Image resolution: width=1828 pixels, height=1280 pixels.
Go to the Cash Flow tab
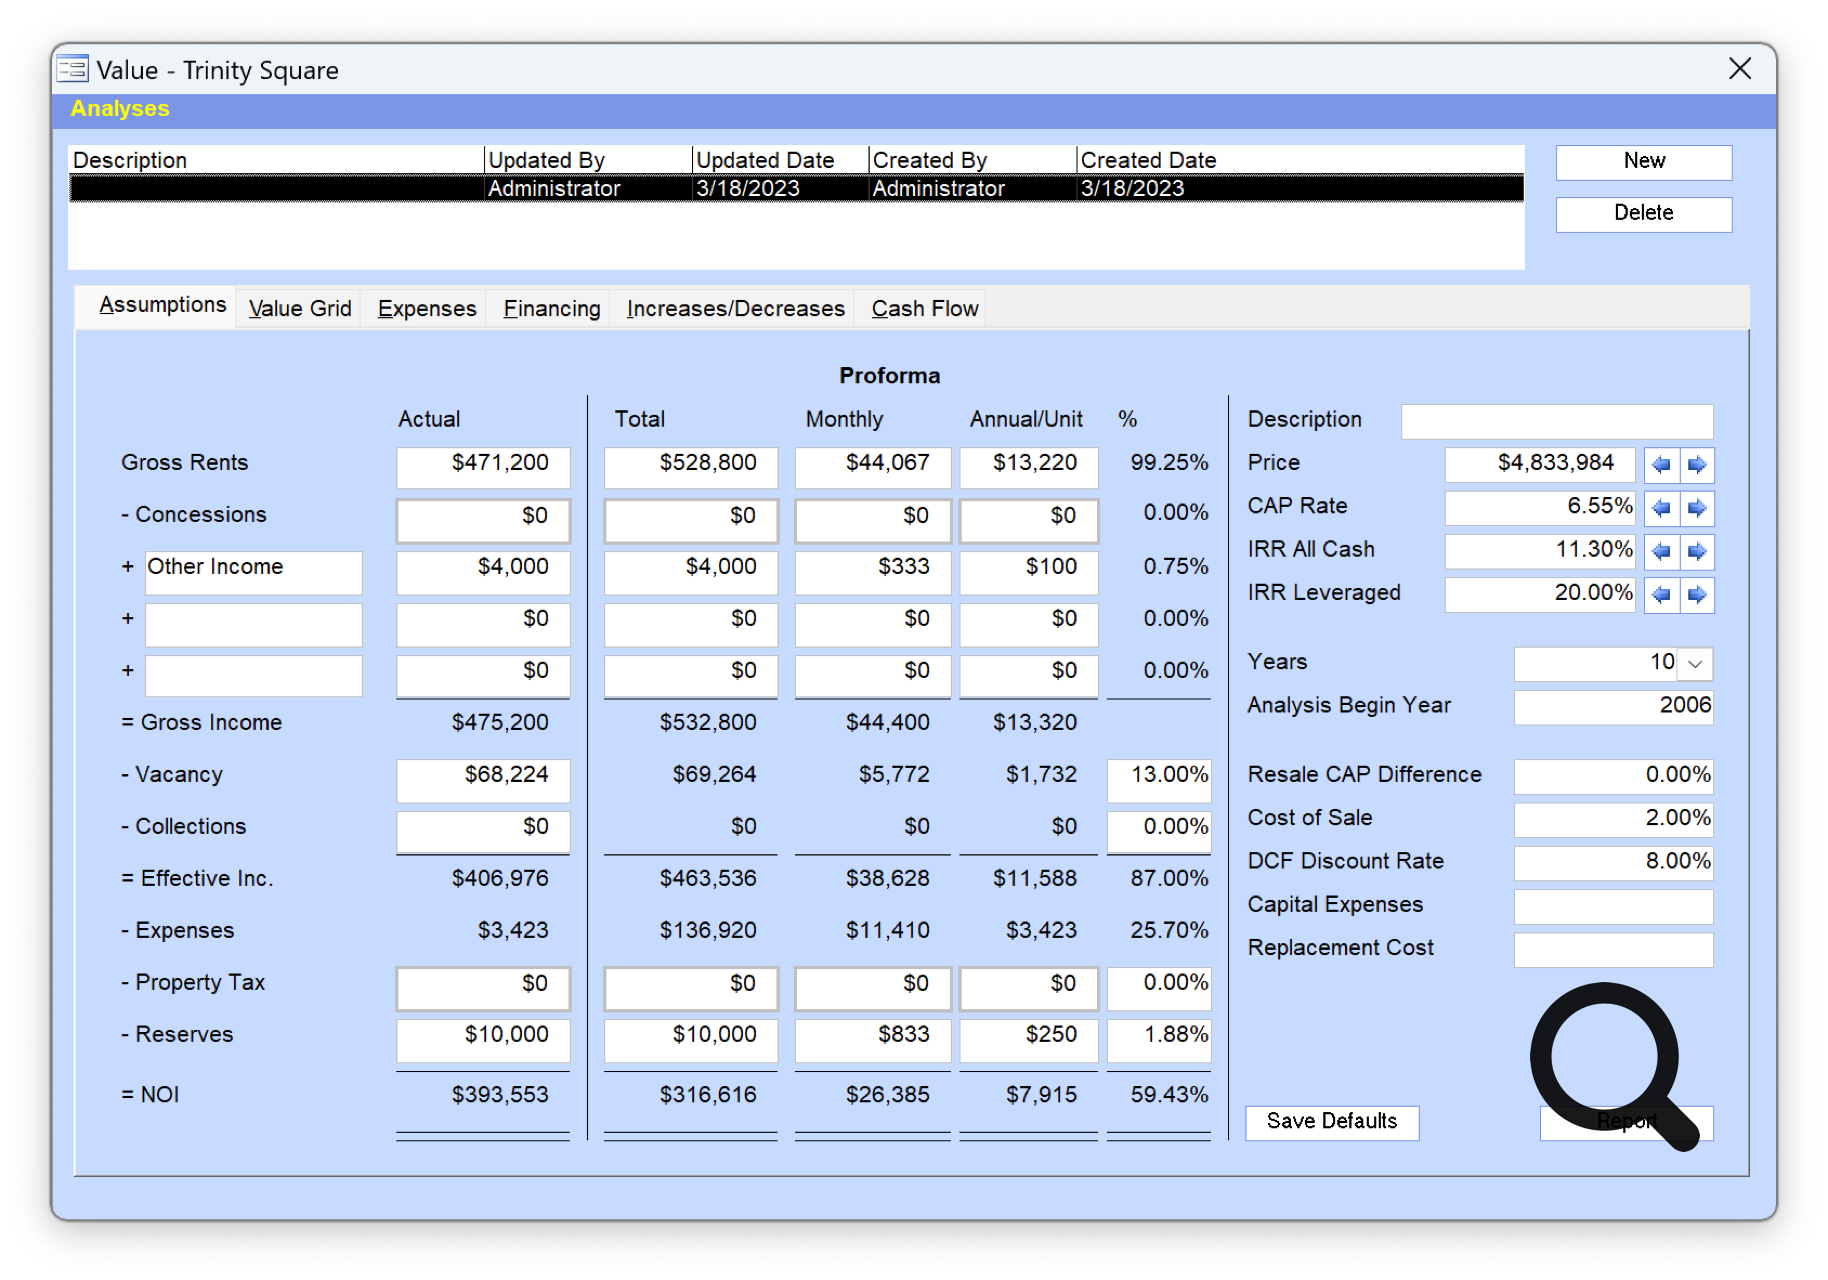coord(925,309)
